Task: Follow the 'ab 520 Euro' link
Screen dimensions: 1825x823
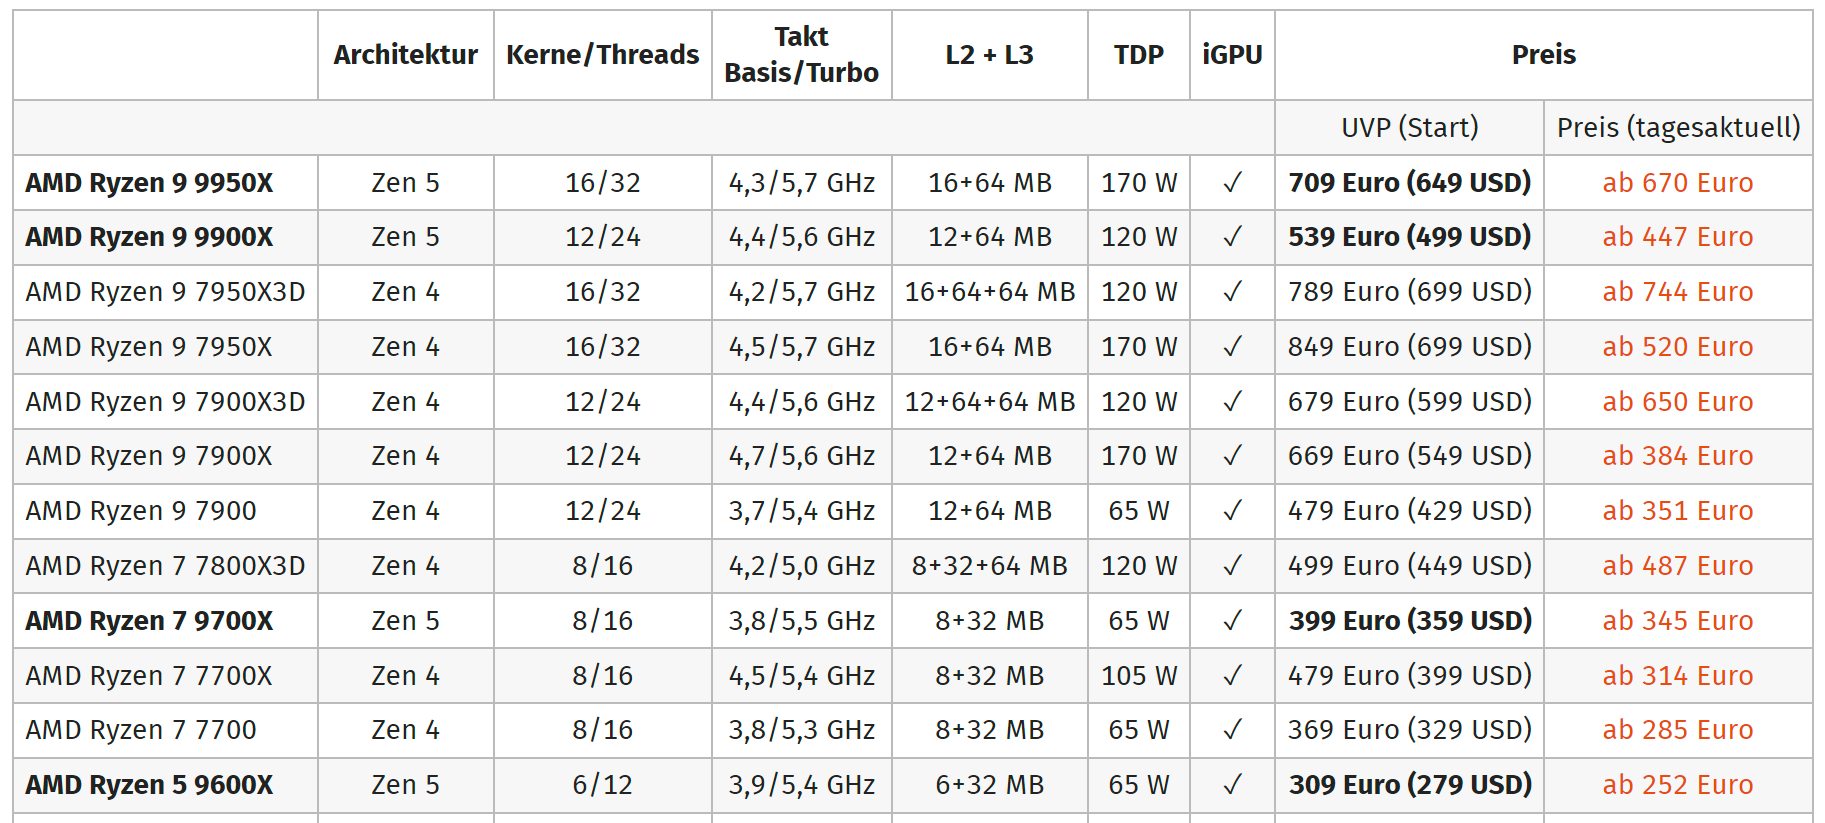Action: click(1677, 347)
